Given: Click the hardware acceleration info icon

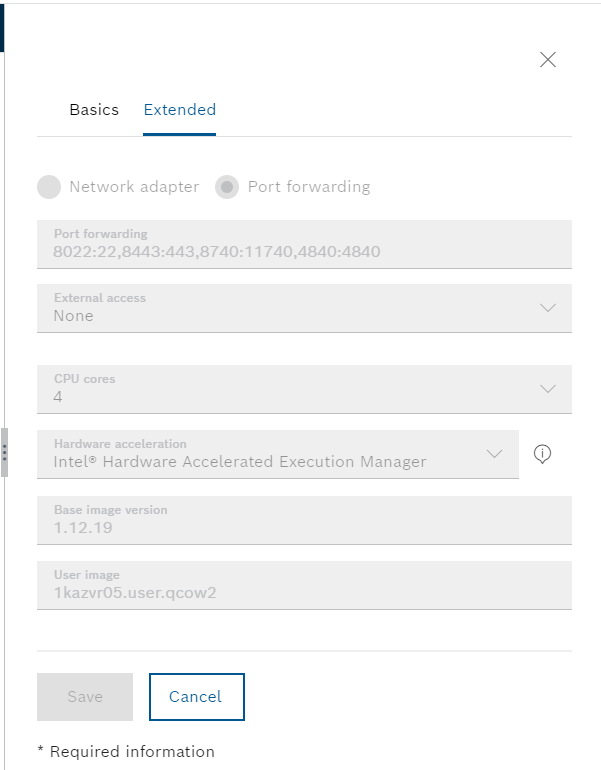Looking at the screenshot, I should [542, 454].
